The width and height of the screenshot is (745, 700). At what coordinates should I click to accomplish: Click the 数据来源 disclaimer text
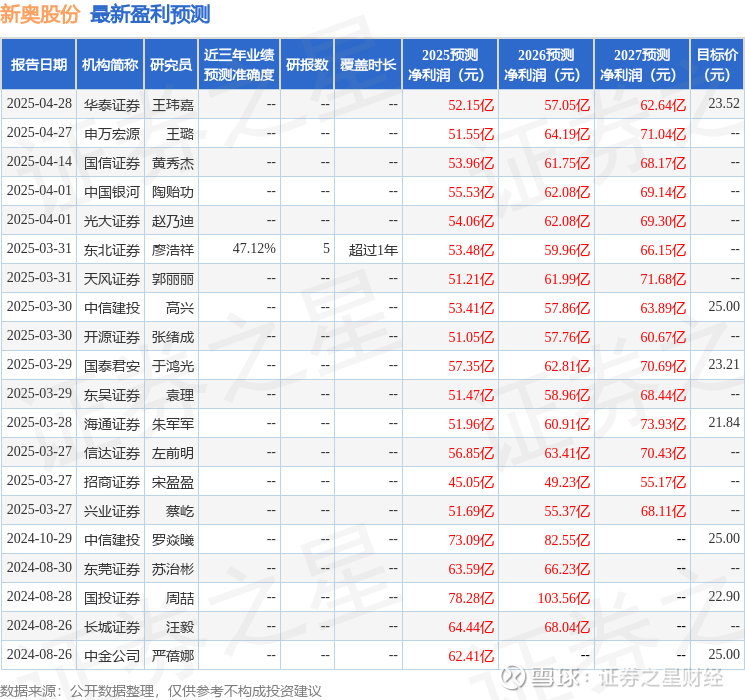(x=161, y=691)
